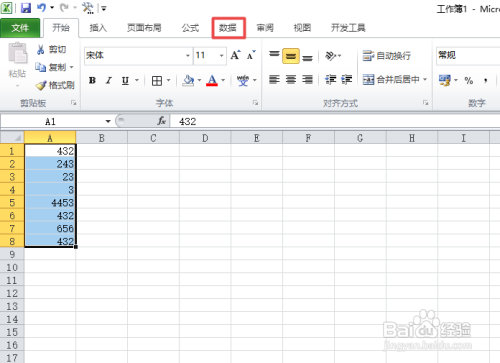This screenshot has width=500, height=363.
Task: Click the Paste clipboard icon
Action: [x=17, y=53]
